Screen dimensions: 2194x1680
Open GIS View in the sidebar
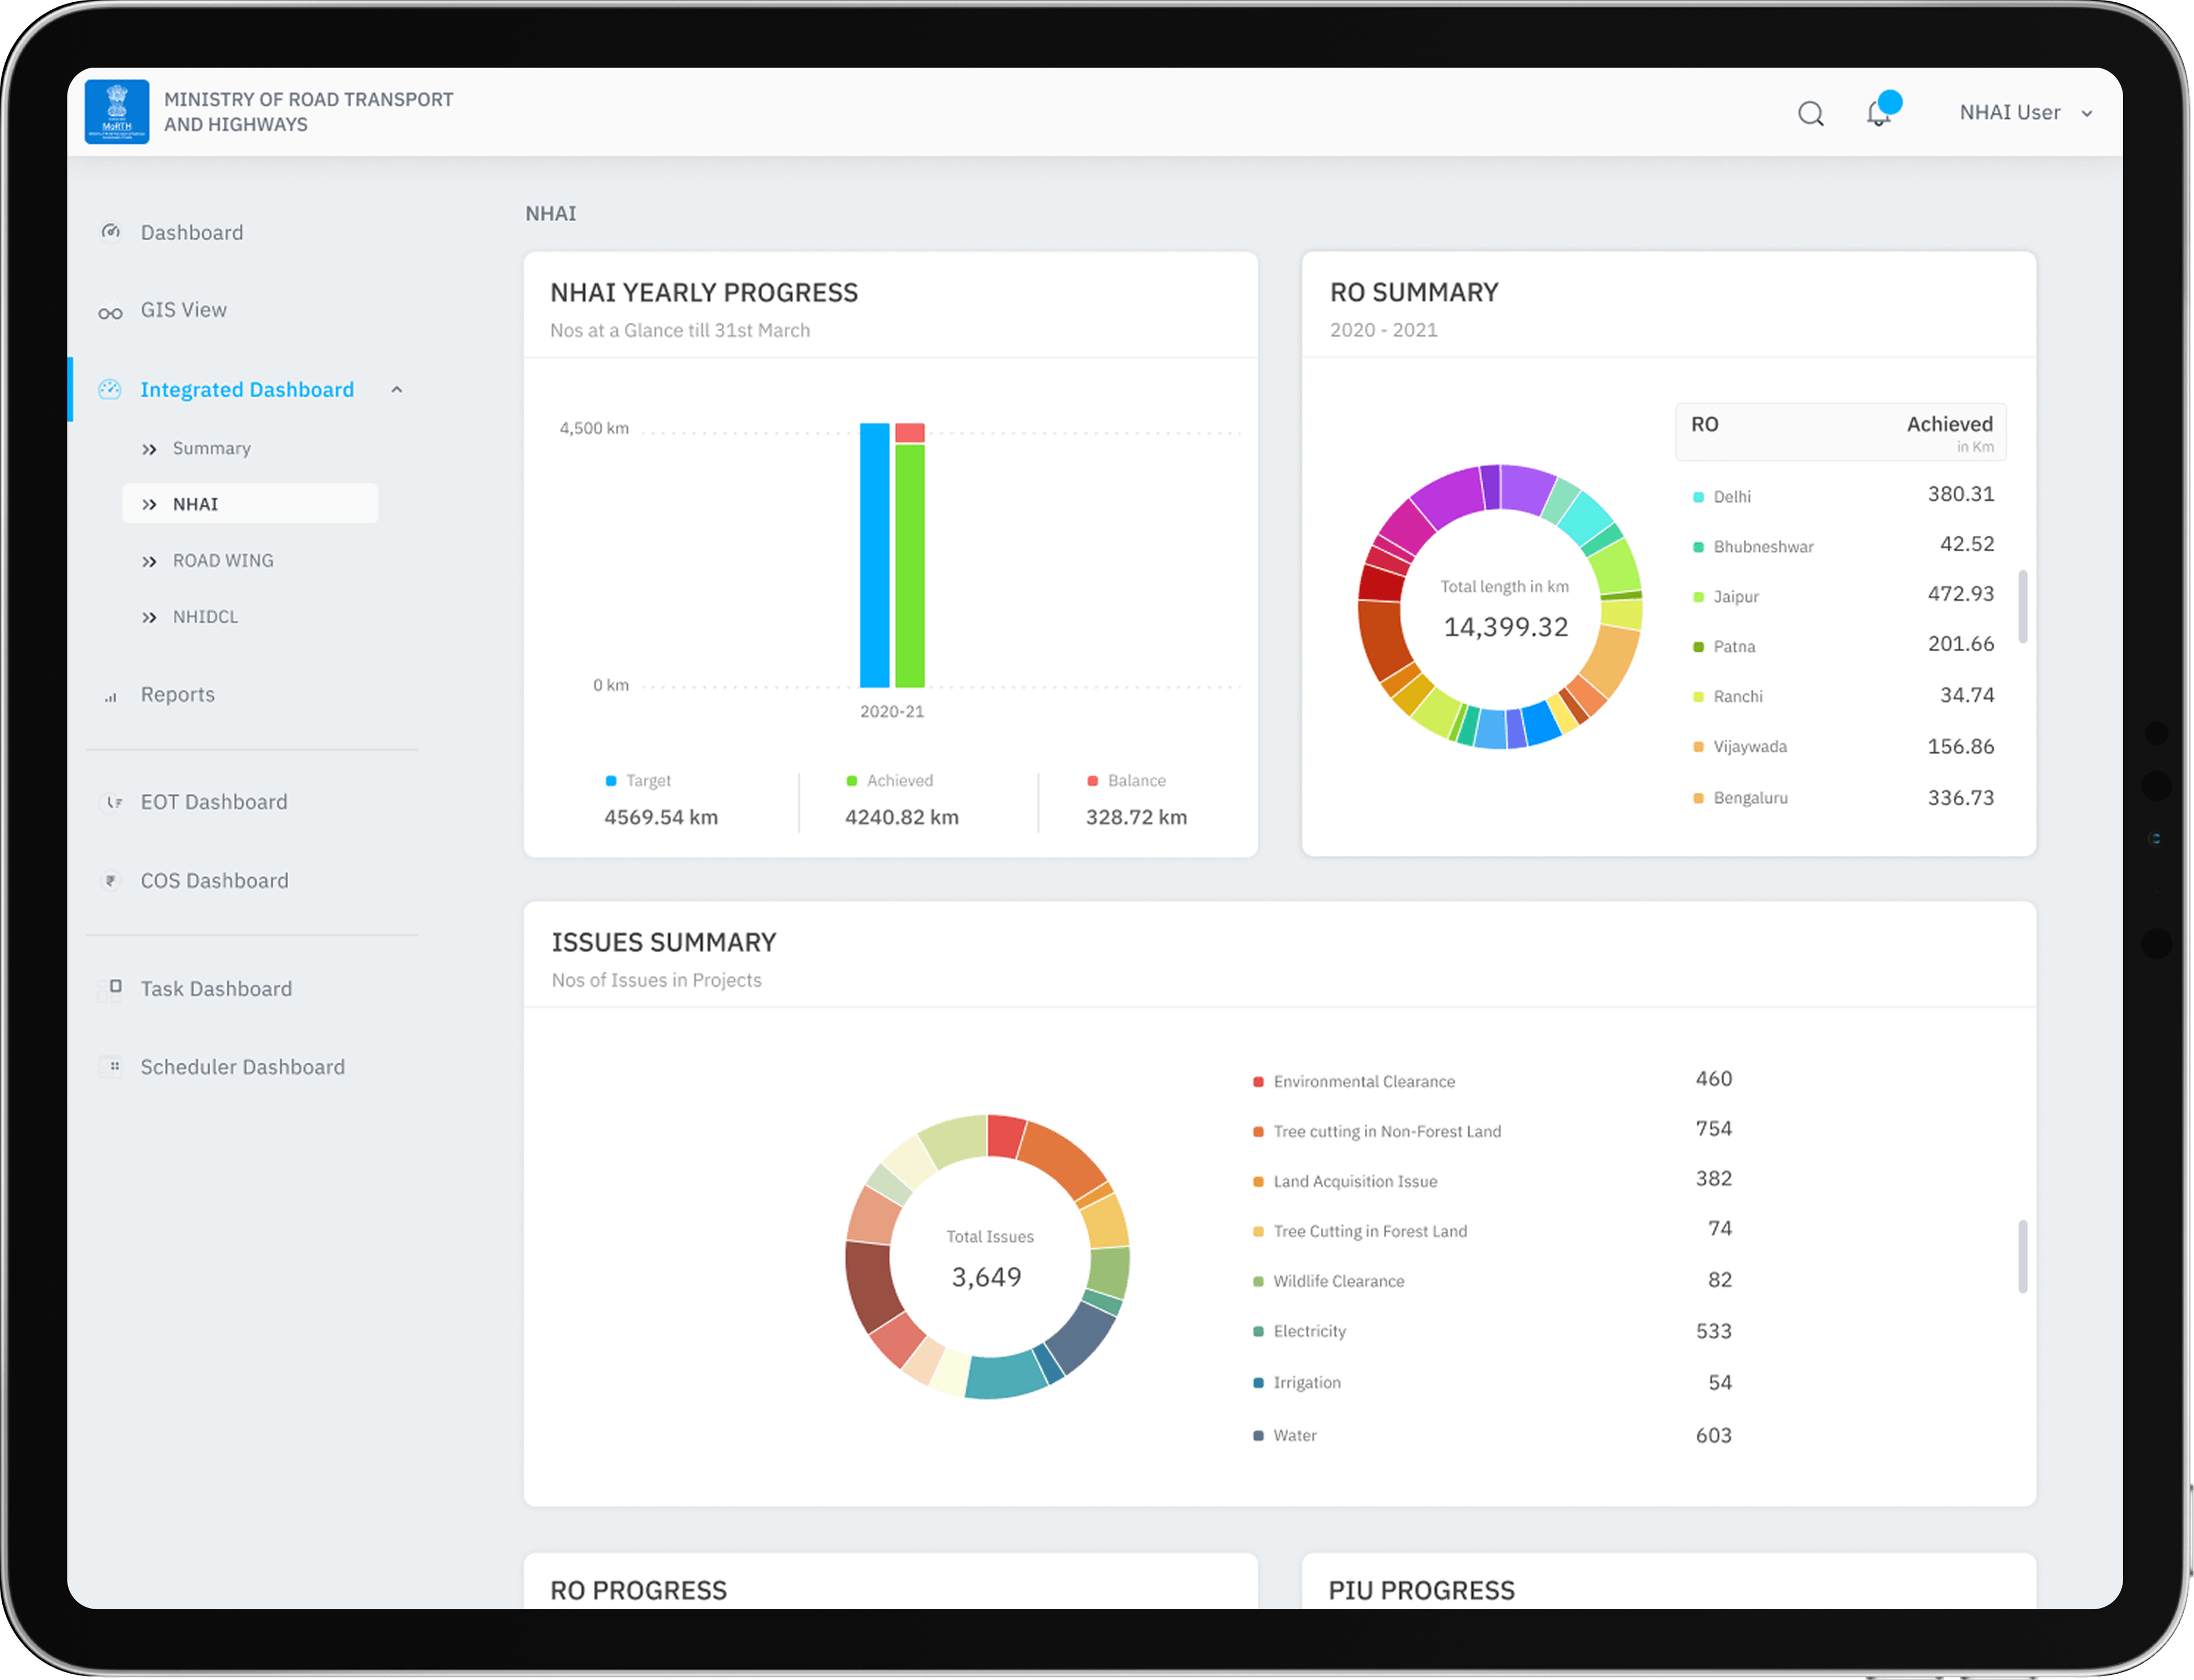(184, 310)
